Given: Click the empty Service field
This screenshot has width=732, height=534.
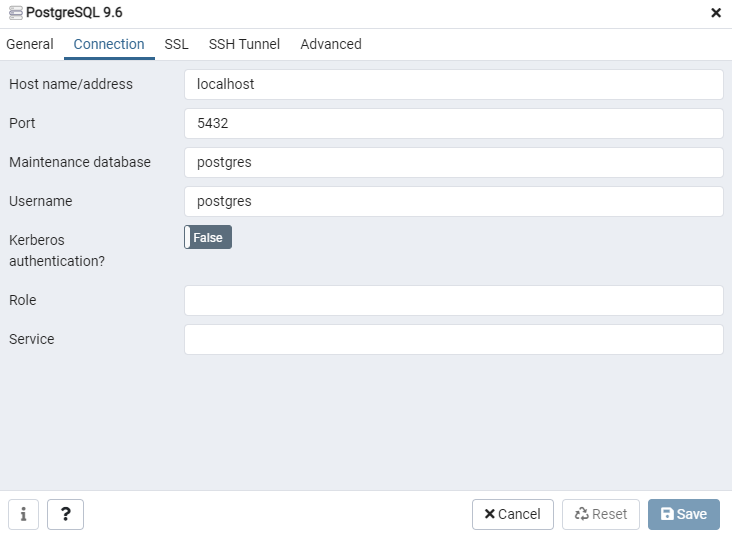Looking at the screenshot, I should coord(454,339).
